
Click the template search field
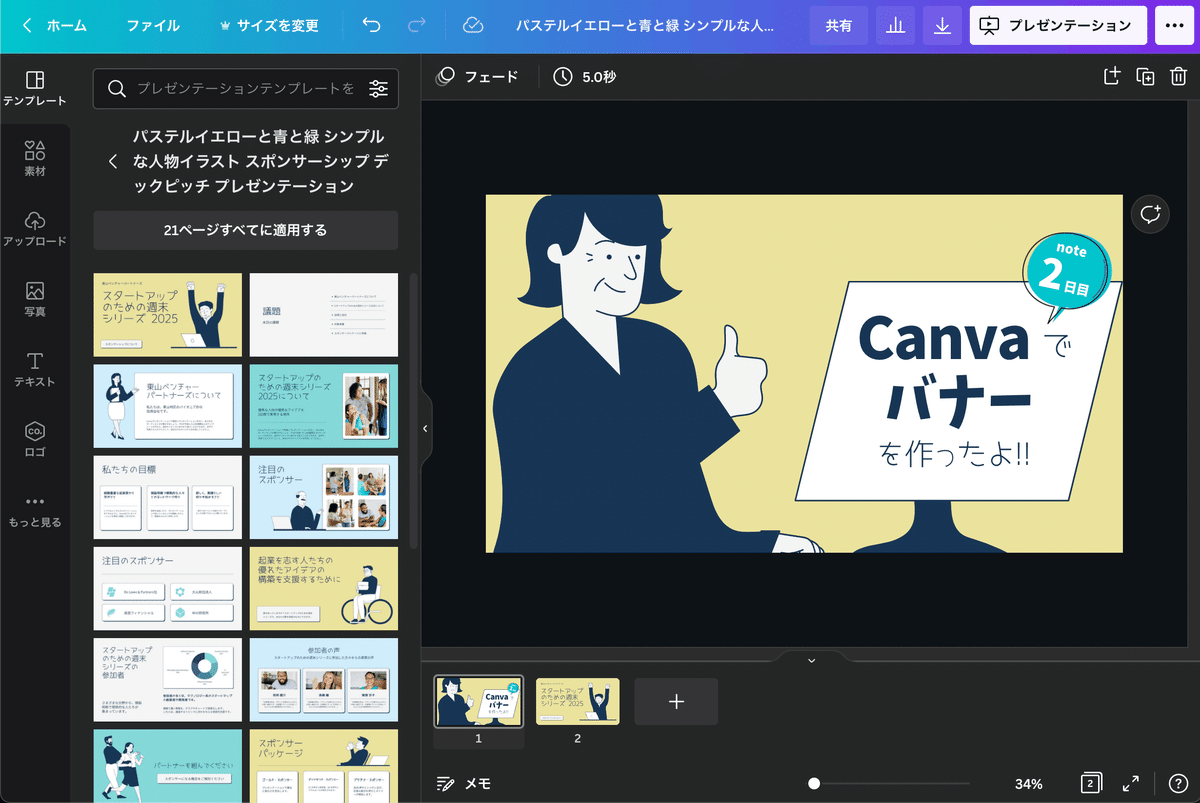[245, 89]
